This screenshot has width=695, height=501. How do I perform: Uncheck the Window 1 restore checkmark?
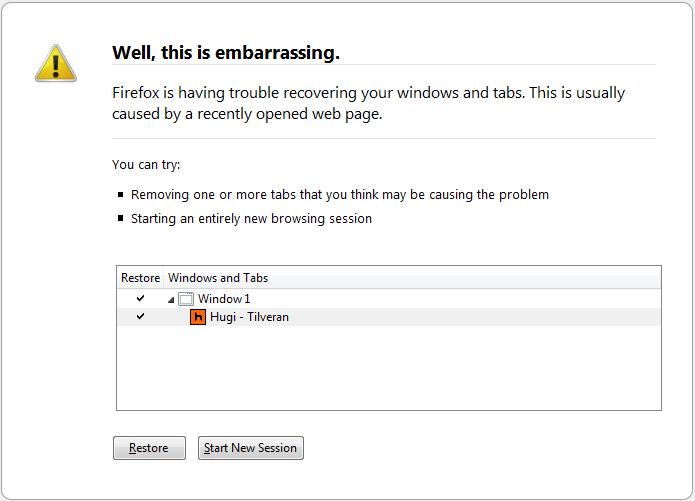point(141,298)
